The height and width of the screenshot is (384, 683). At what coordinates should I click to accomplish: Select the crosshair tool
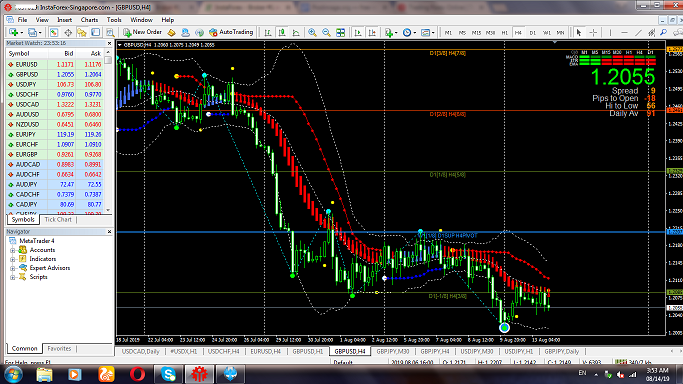click(x=593, y=32)
